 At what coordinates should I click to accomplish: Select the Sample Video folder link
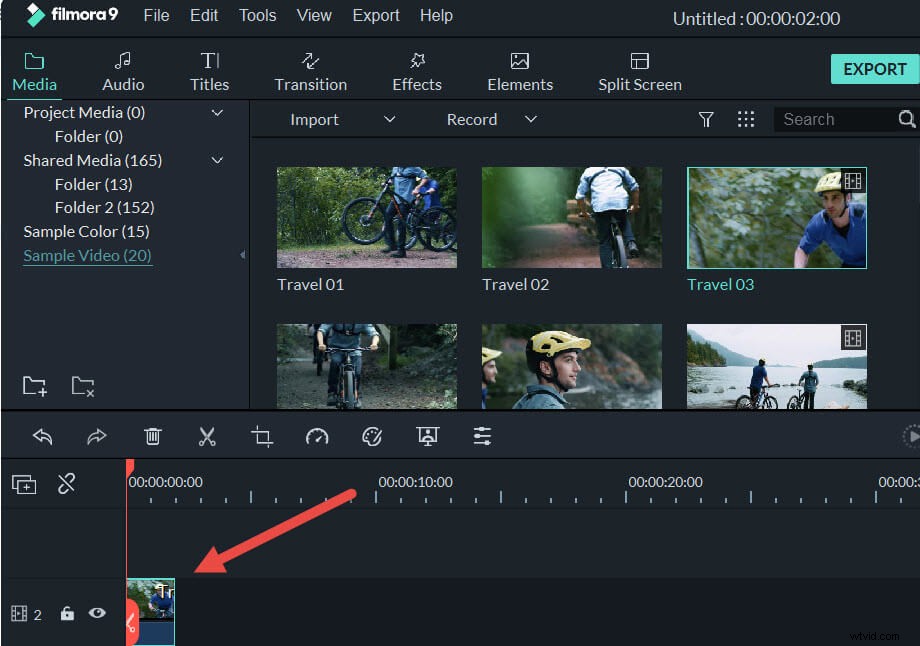[x=87, y=255]
